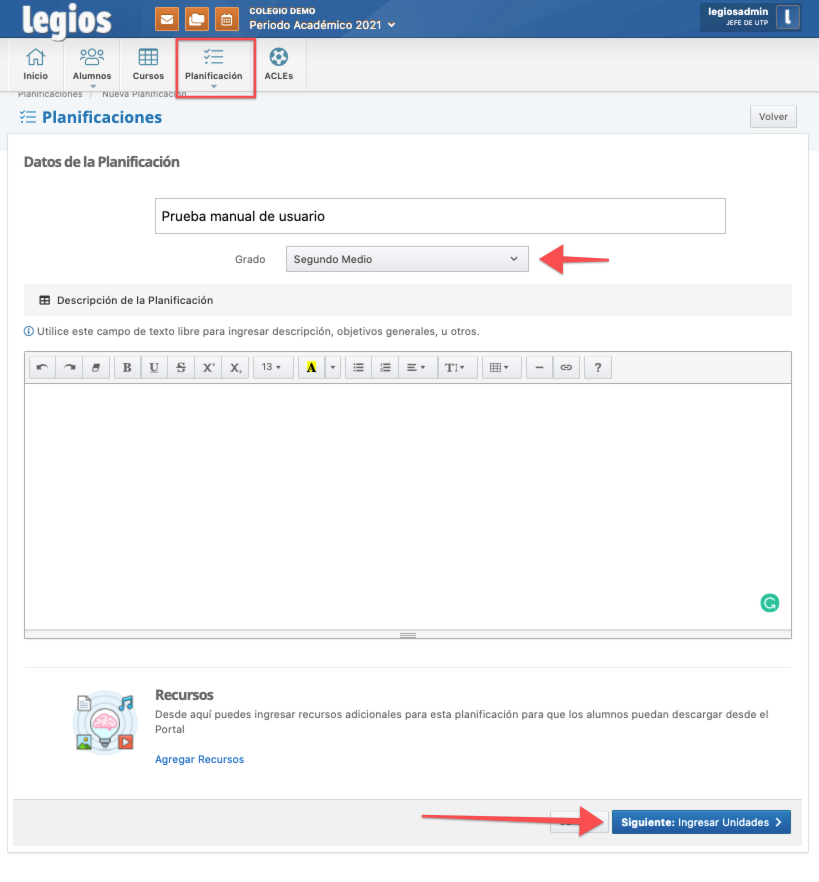The image size is (819, 882).
Task: Toggle superscript formatting in editor
Action: coord(208,368)
